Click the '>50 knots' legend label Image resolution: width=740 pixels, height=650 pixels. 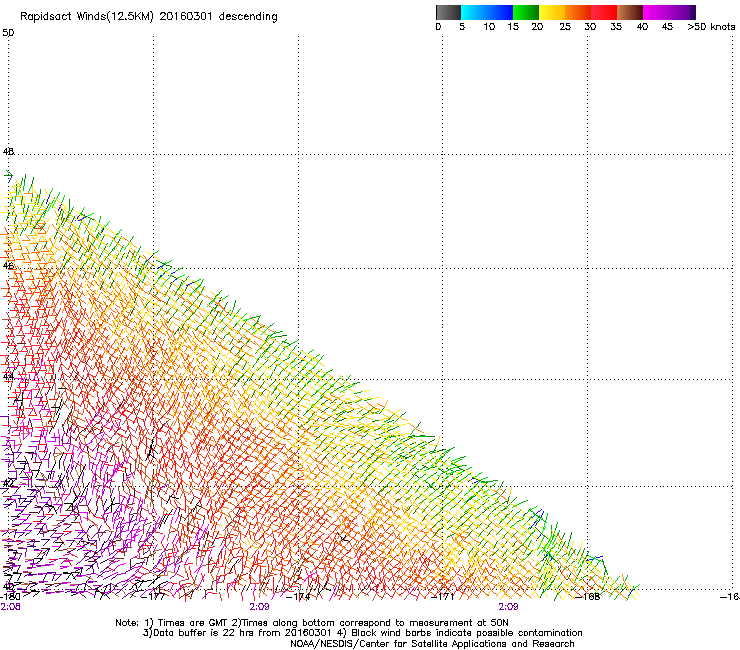pyautogui.click(x=711, y=27)
